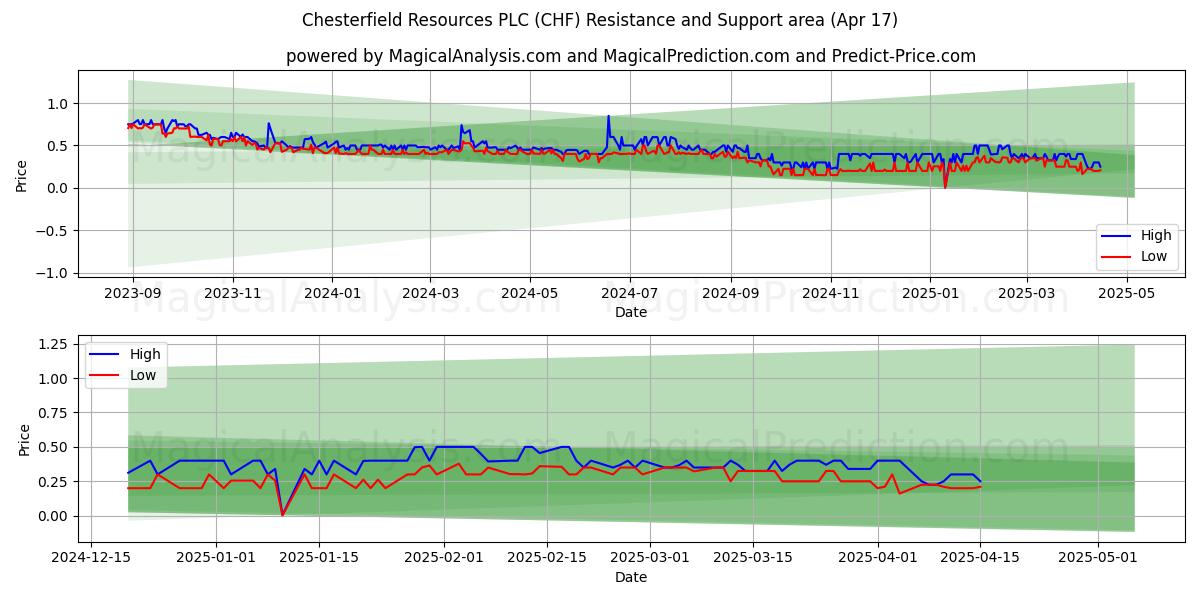Image resolution: width=1200 pixels, height=600 pixels.
Task: Click the 2023-09 tick label
Action: coord(132,293)
